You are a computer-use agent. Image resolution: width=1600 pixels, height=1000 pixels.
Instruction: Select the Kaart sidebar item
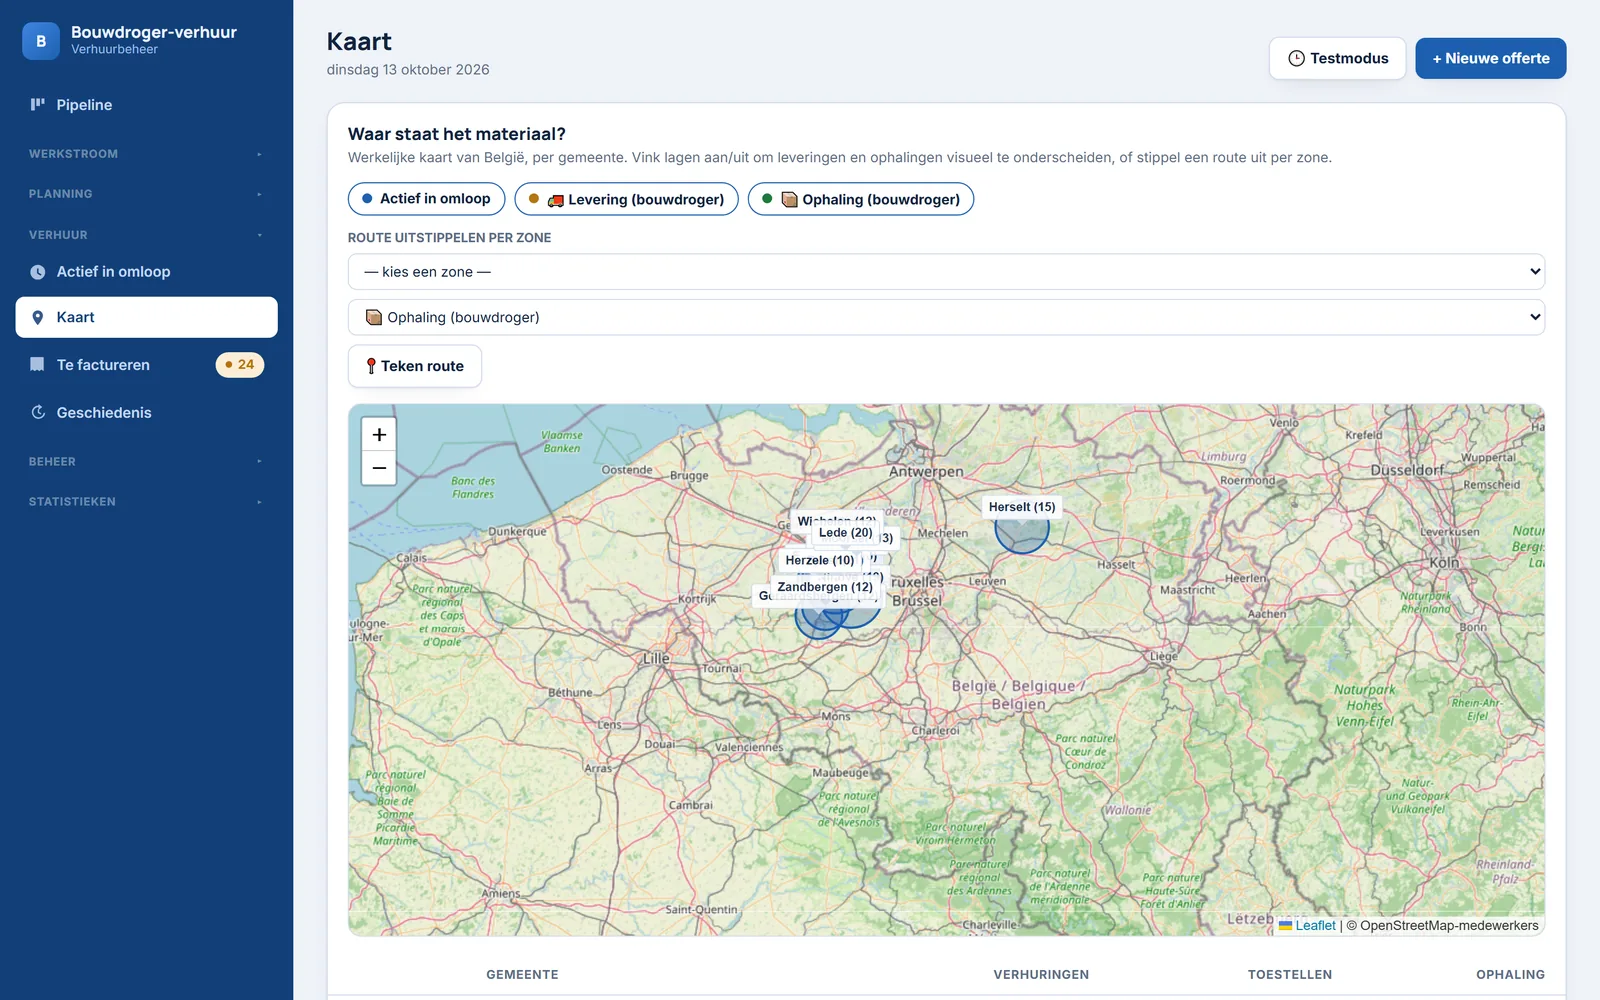click(x=146, y=317)
